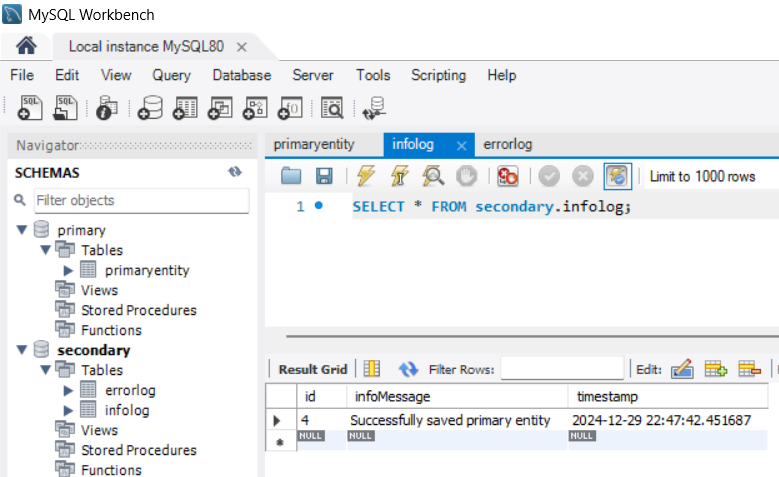Viewport: 779px width, 477px height.
Task: Create a new function toolbar icon
Action: tap(290, 108)
